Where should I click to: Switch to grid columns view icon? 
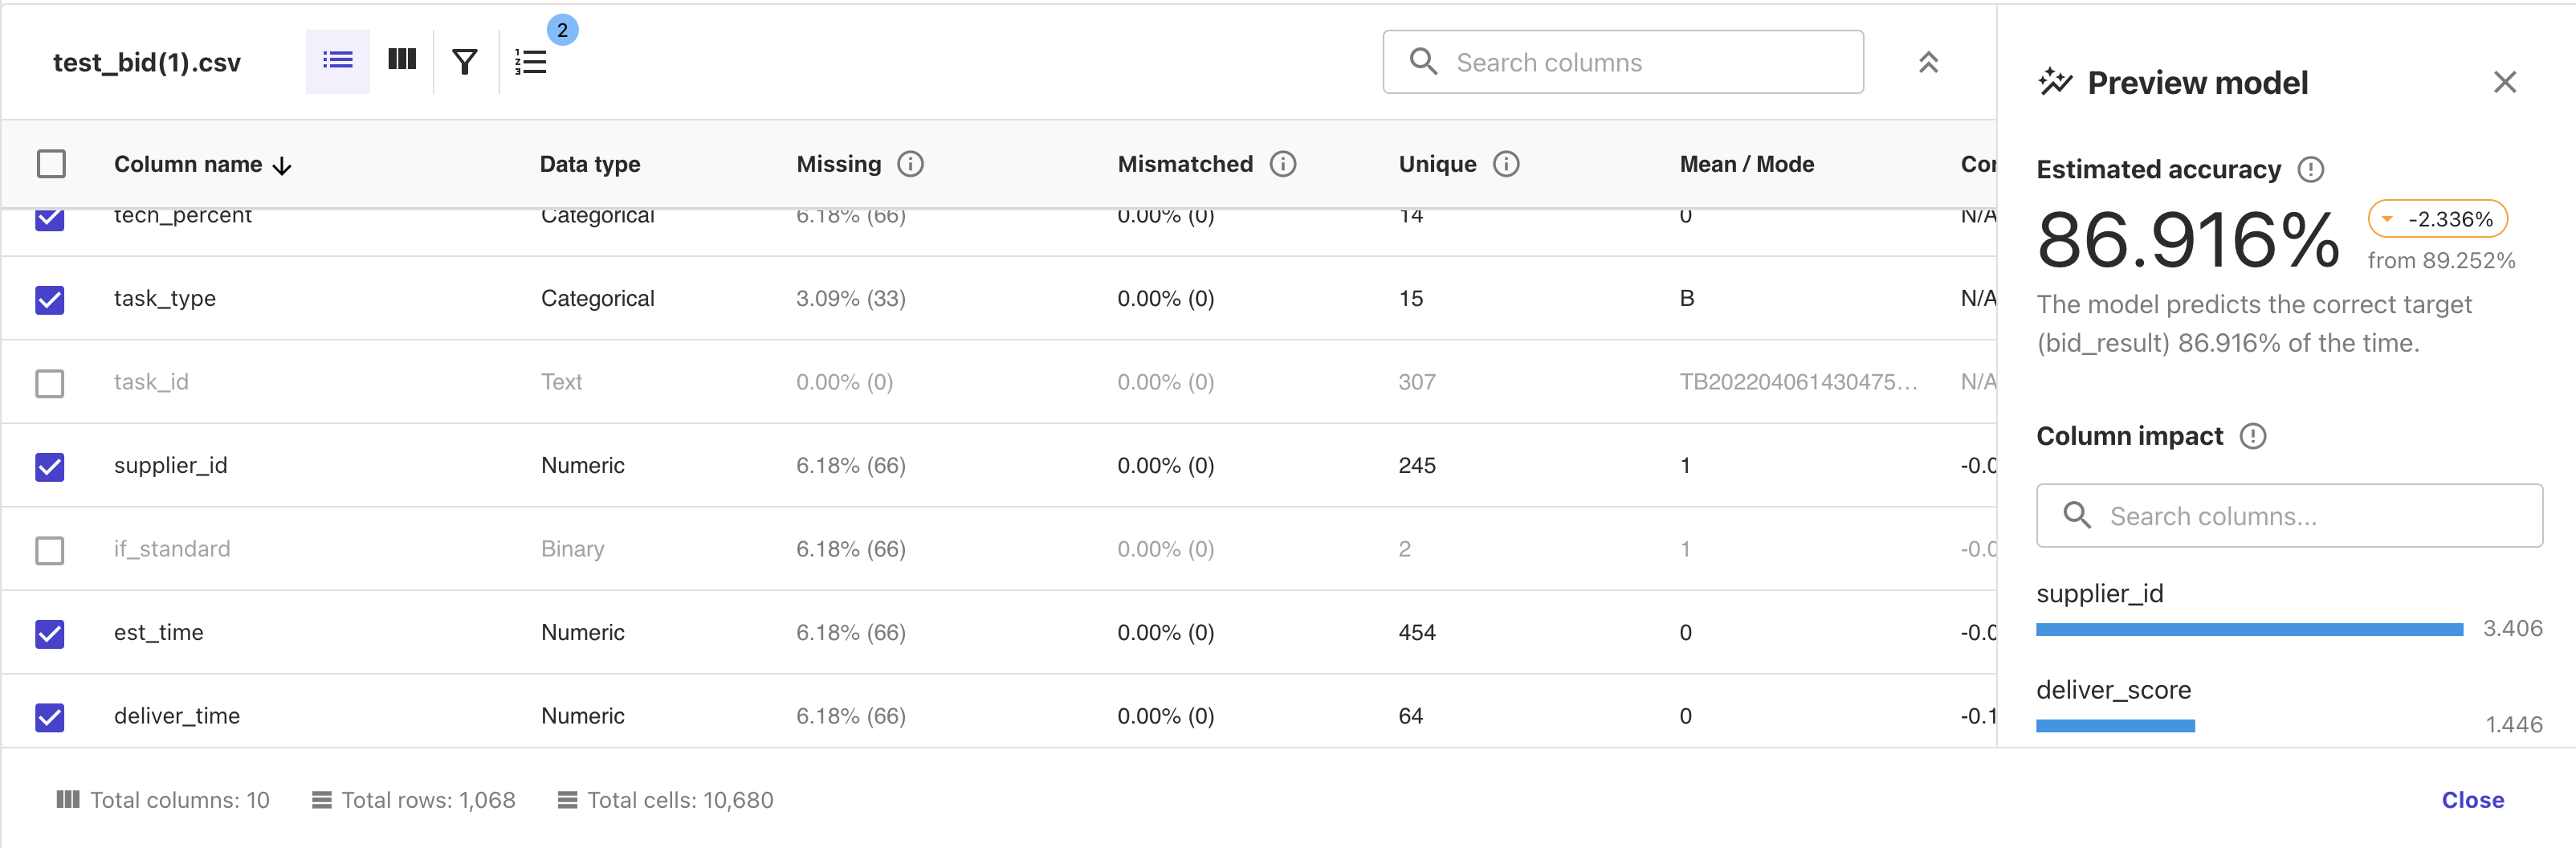pos(402,61)
